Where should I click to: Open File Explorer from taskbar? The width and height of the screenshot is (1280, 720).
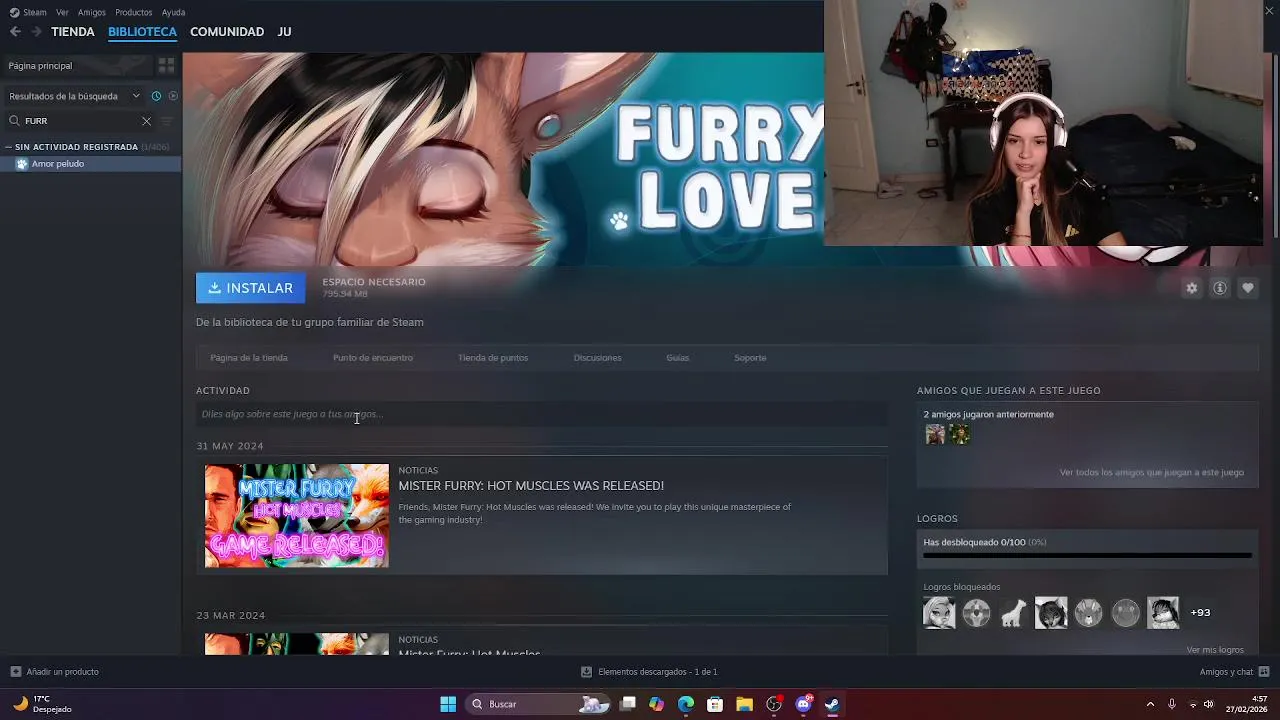(x=744, y=704)
